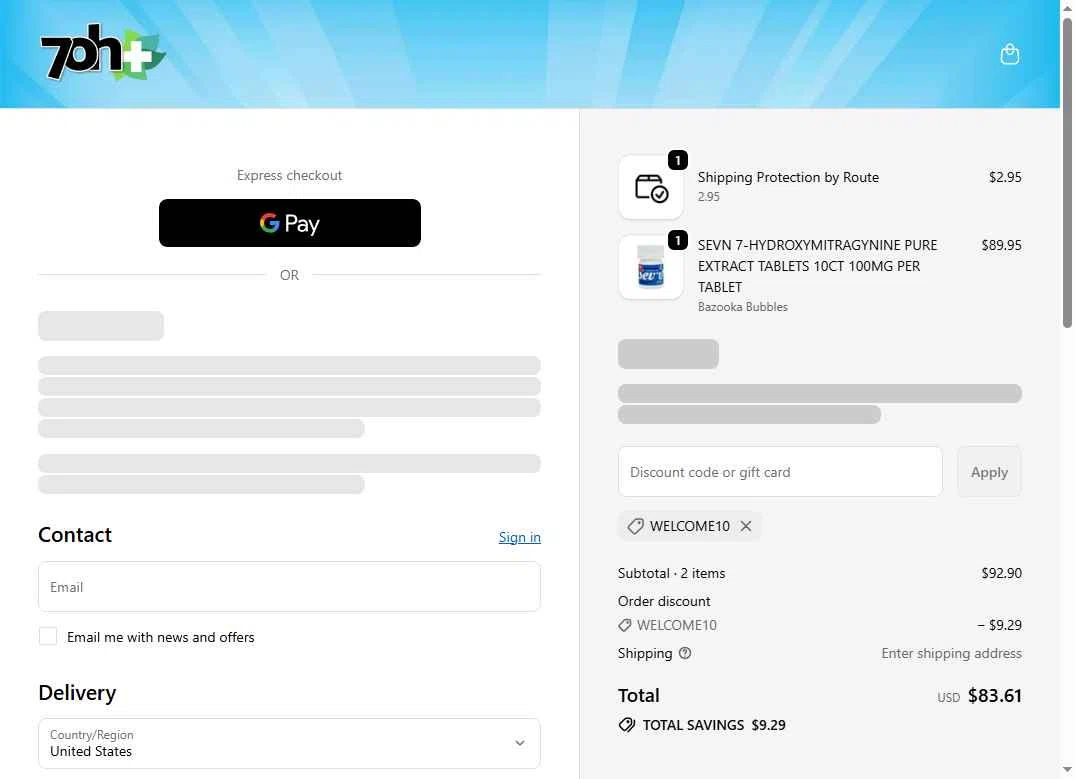Click the Subtotal · 2 items label

click(x=671, y=573)
